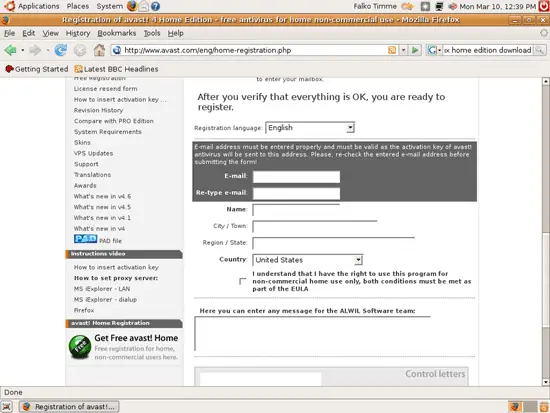Click the Stop loading icon
Image resolution: width=550 pixels, height=413 pixels.
(x=80, y=51)
